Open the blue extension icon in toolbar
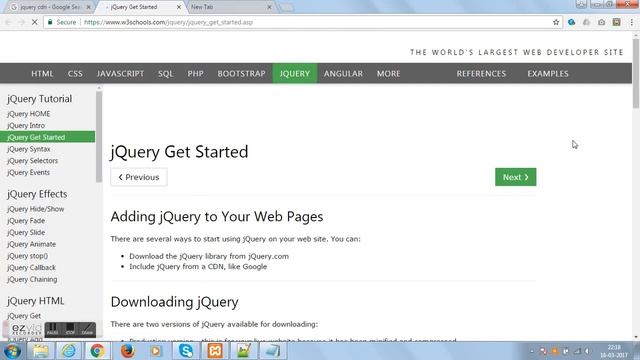The width and height of the screenshot is (640, 360). point(571,22)
